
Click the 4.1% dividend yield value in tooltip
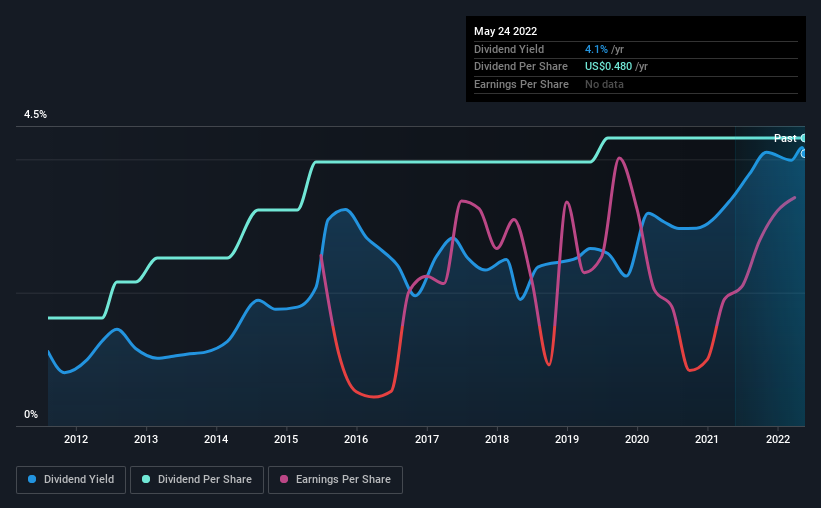[x=596, y=49]
